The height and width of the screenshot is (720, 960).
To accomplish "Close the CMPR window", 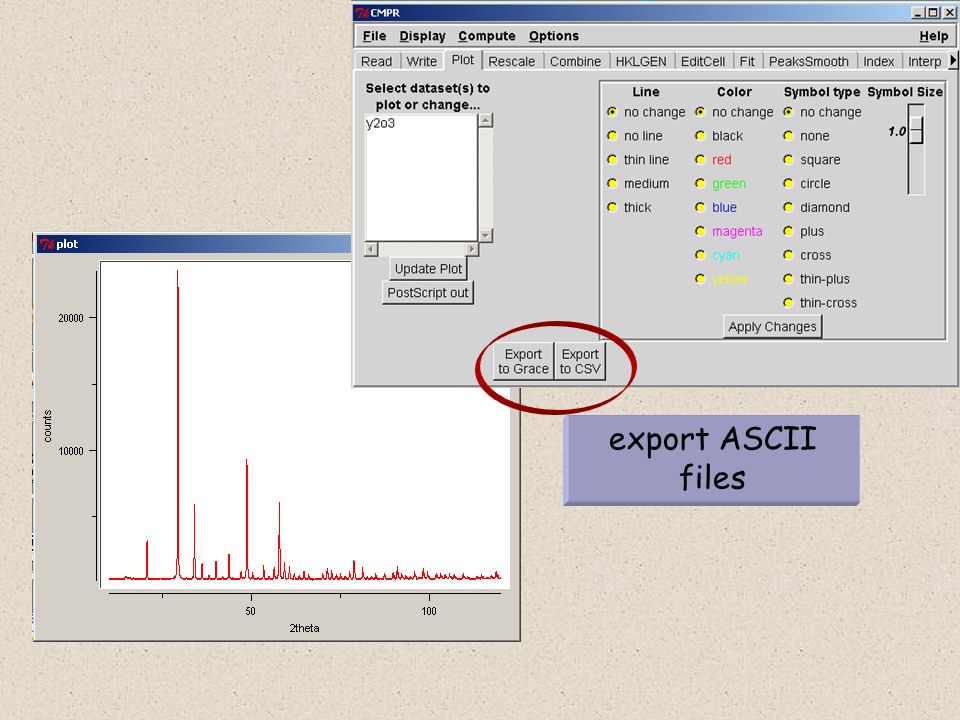I will [948, 12].
